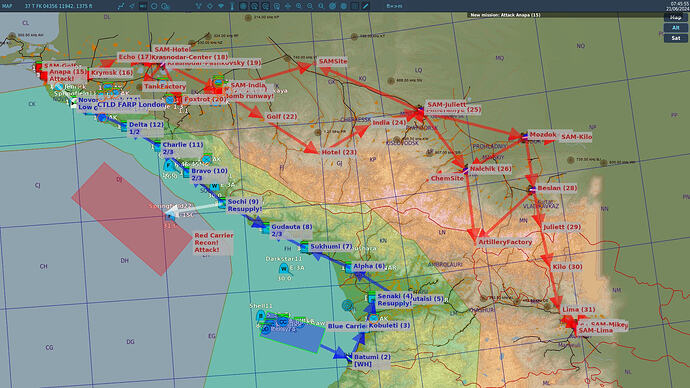Click the TankFactory label
Image resolution: width=690 pixels, height=388 pixels.
(x=165, y=87)
